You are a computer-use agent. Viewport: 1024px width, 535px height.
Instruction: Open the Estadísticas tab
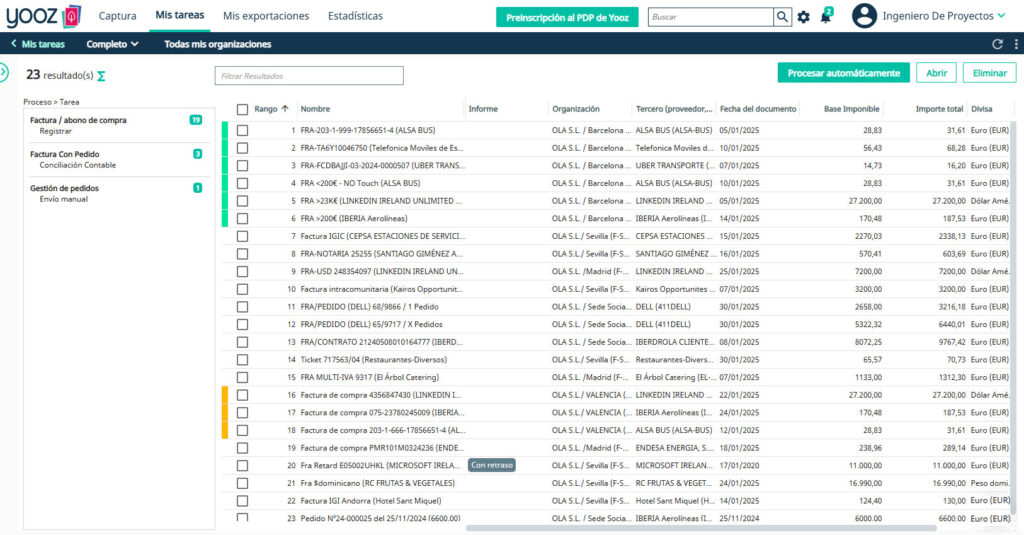[355, 16]
